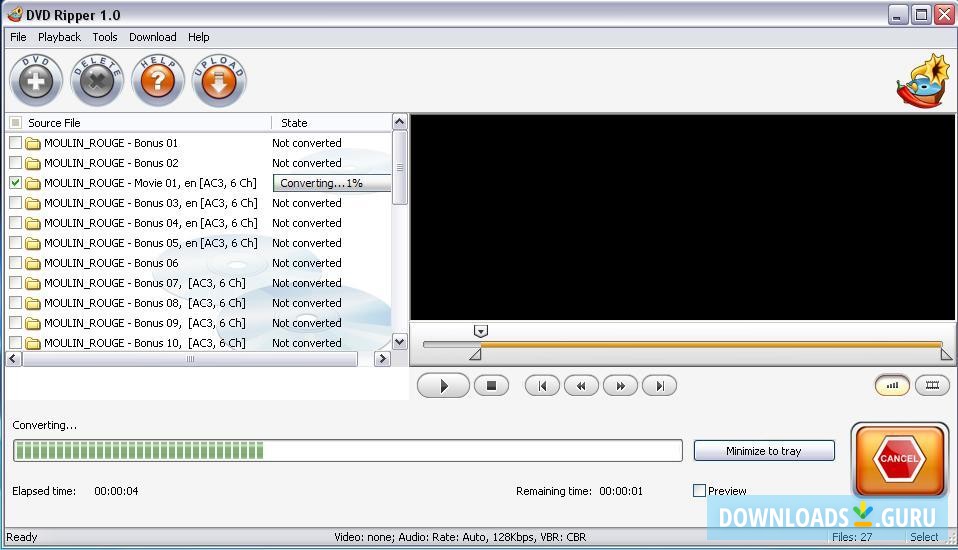Click the Fast forward button
Image resolution: width=958 pixels, height=550 pixels.
tap(620, 386)
